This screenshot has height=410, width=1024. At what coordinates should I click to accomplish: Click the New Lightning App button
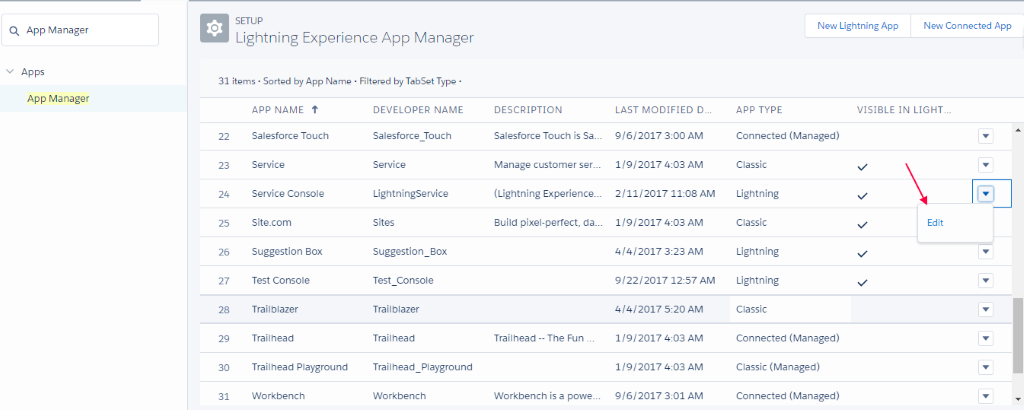click(857, 26)
